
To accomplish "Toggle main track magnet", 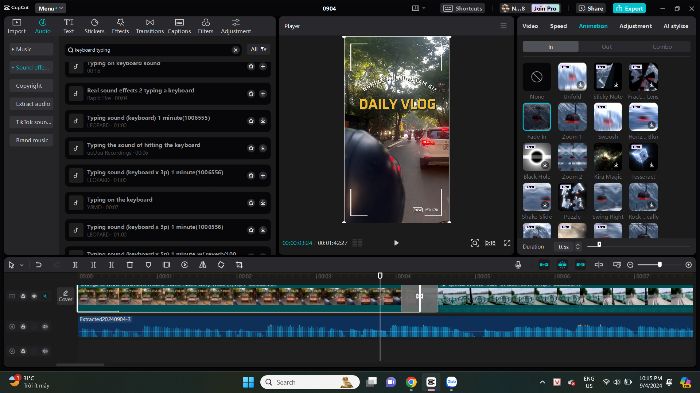I will 544,265.
